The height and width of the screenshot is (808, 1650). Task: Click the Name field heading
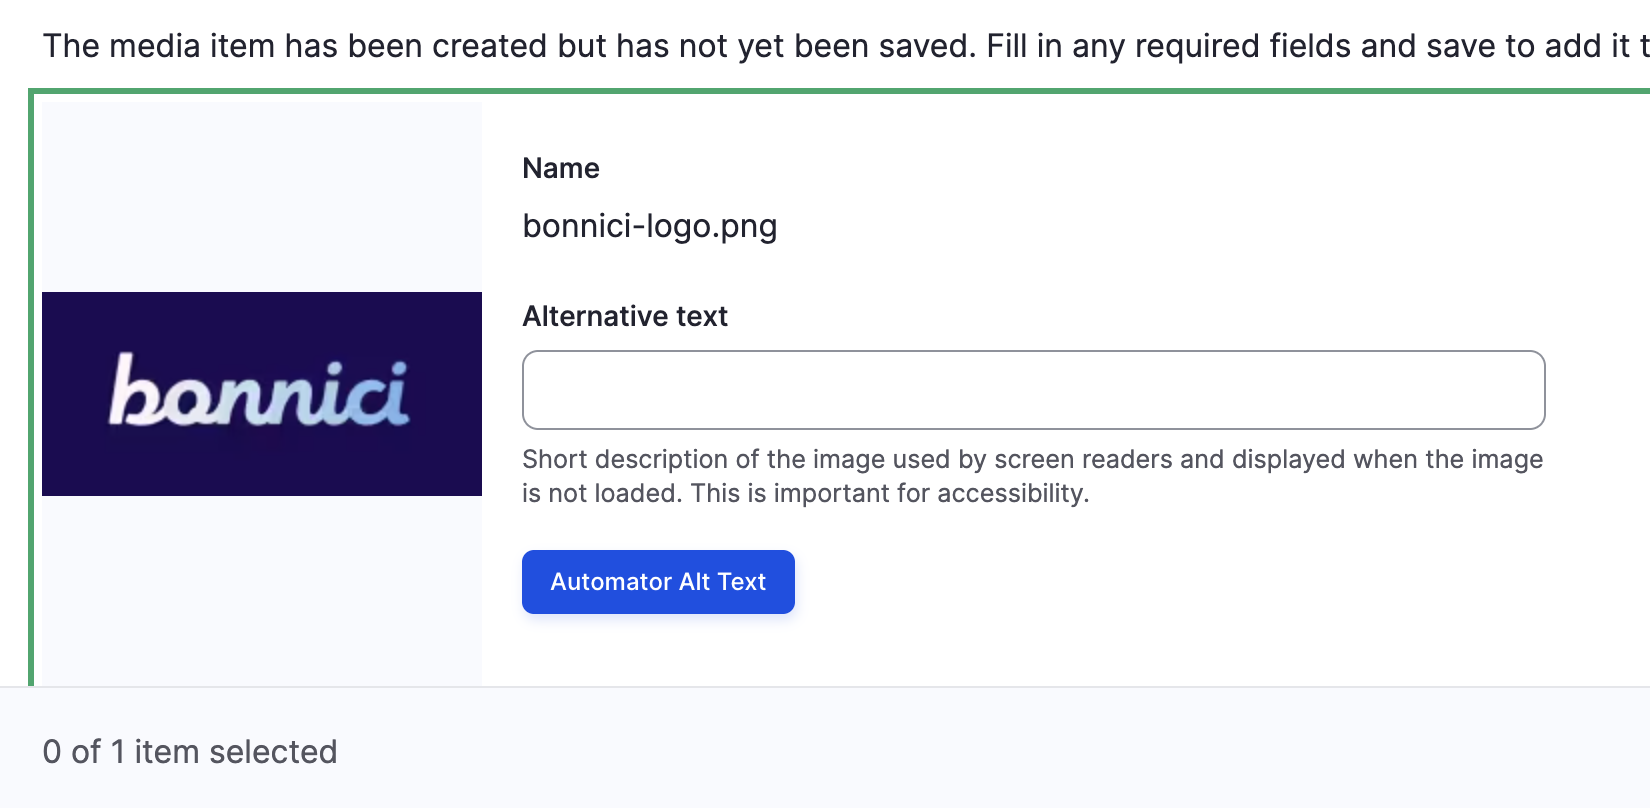(x=560, y=168)
